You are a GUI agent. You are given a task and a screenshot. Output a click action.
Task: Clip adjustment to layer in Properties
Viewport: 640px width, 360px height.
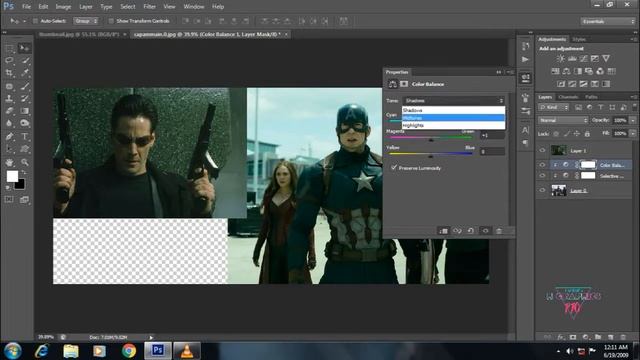tap(443, 231)
